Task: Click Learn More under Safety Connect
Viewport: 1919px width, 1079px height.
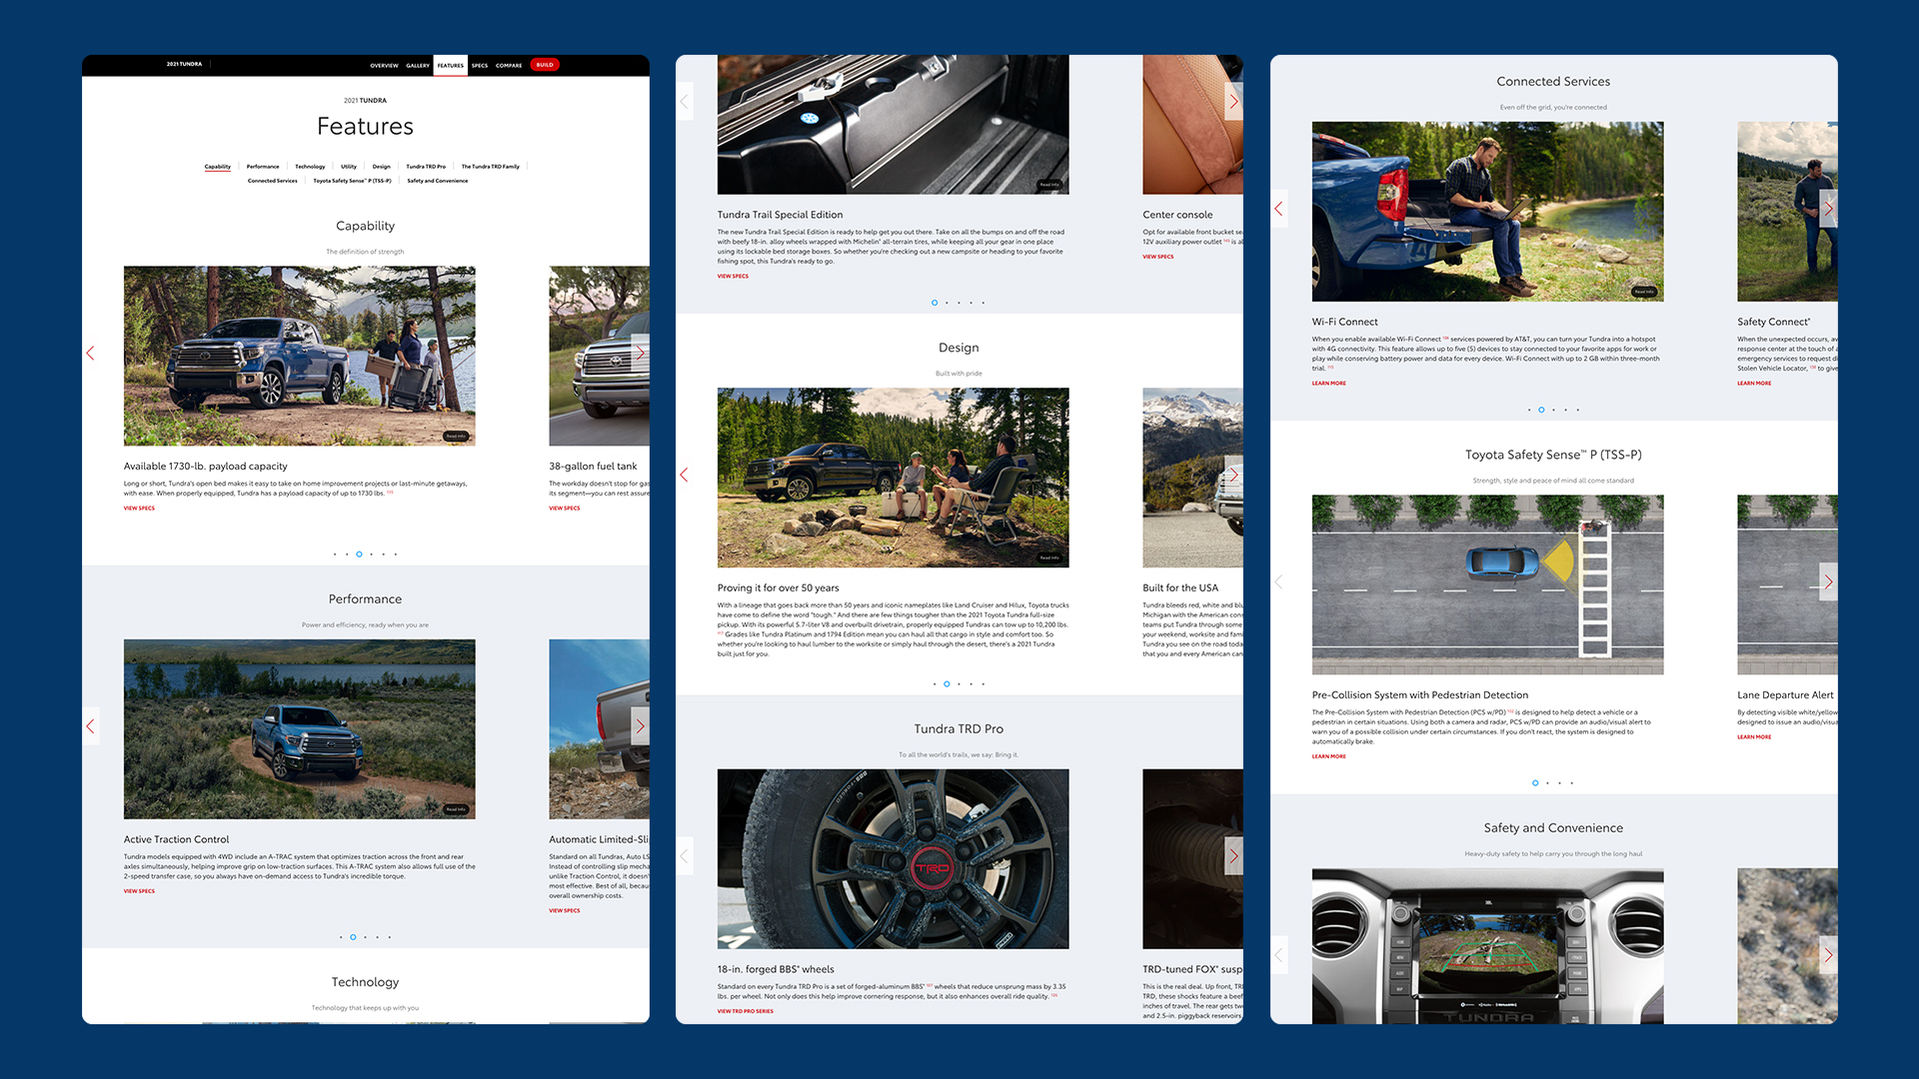Action: tap(1754, 383)
